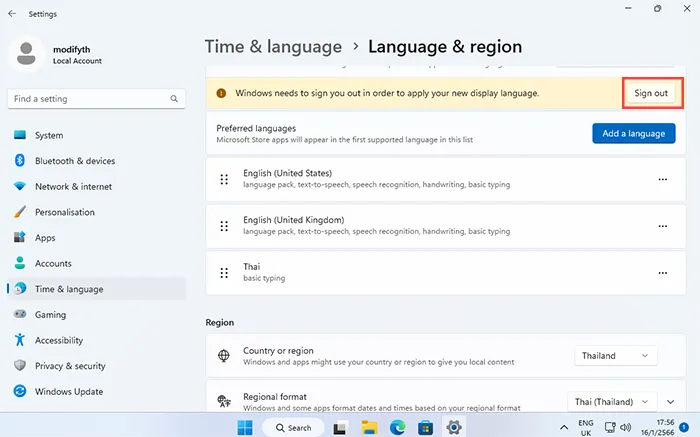Show hidden icons via taskbar chevron
This screenshot has width=700, height=437.
(564, 428)
